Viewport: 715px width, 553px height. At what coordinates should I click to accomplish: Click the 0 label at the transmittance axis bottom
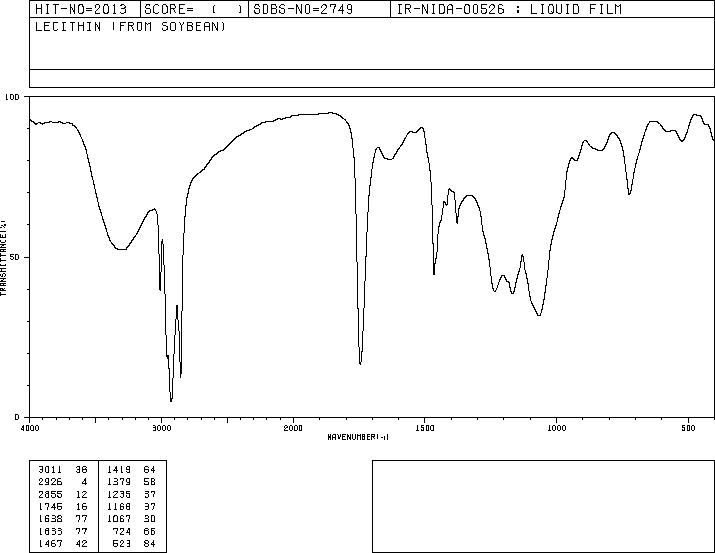click(17, 417)
